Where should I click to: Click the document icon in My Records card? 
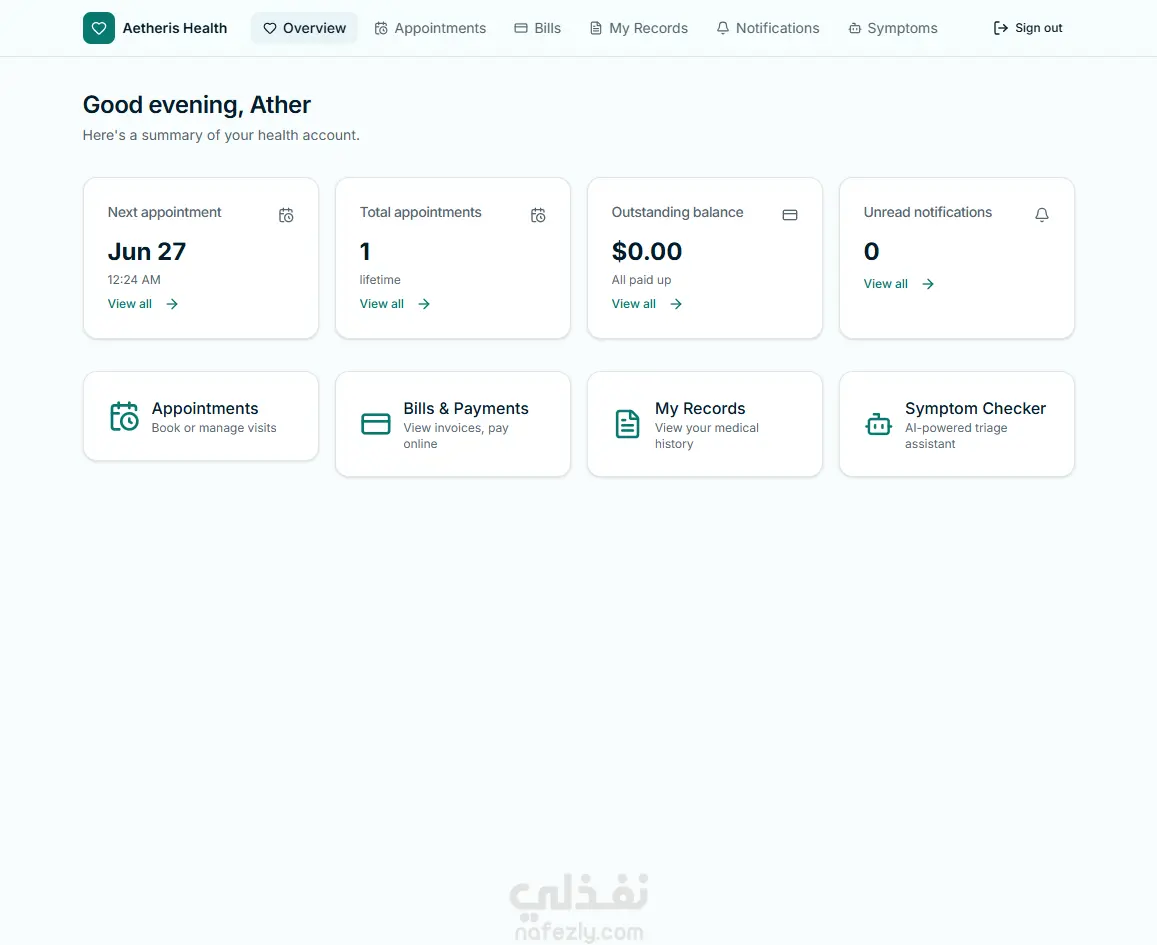click(x=627, y=424)
